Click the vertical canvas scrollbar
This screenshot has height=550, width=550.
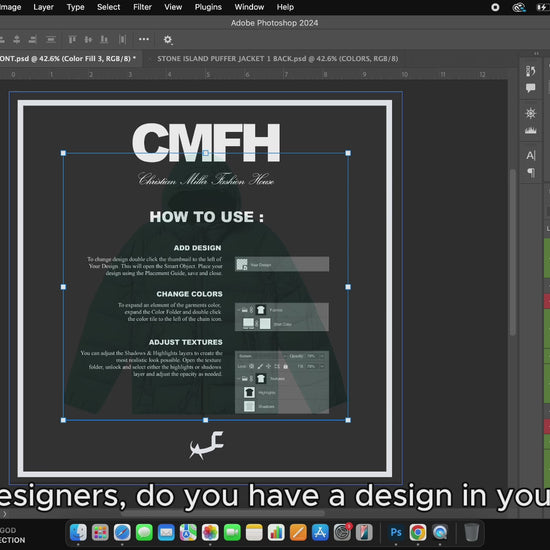coord(512,252)
